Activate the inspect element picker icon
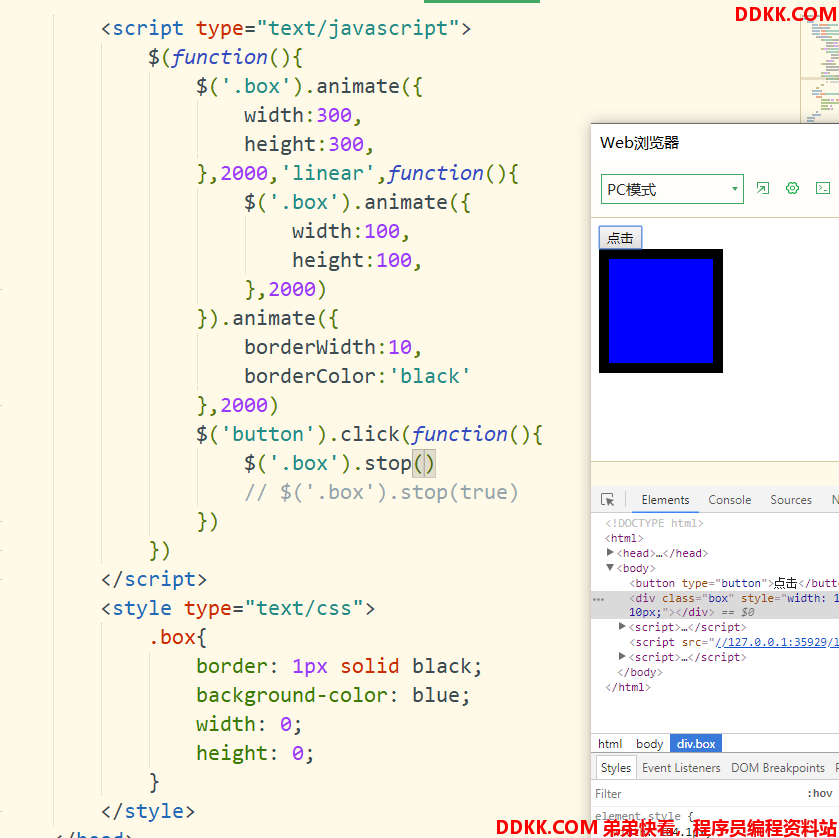This screenshot has width=839, height=838. click(607, 499)
